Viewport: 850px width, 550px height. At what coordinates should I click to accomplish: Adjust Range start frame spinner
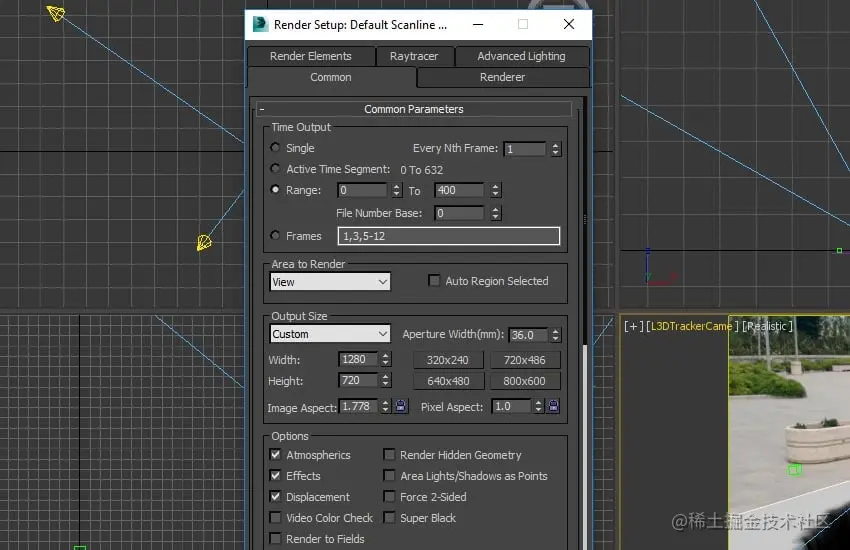(x=396, y=190)
